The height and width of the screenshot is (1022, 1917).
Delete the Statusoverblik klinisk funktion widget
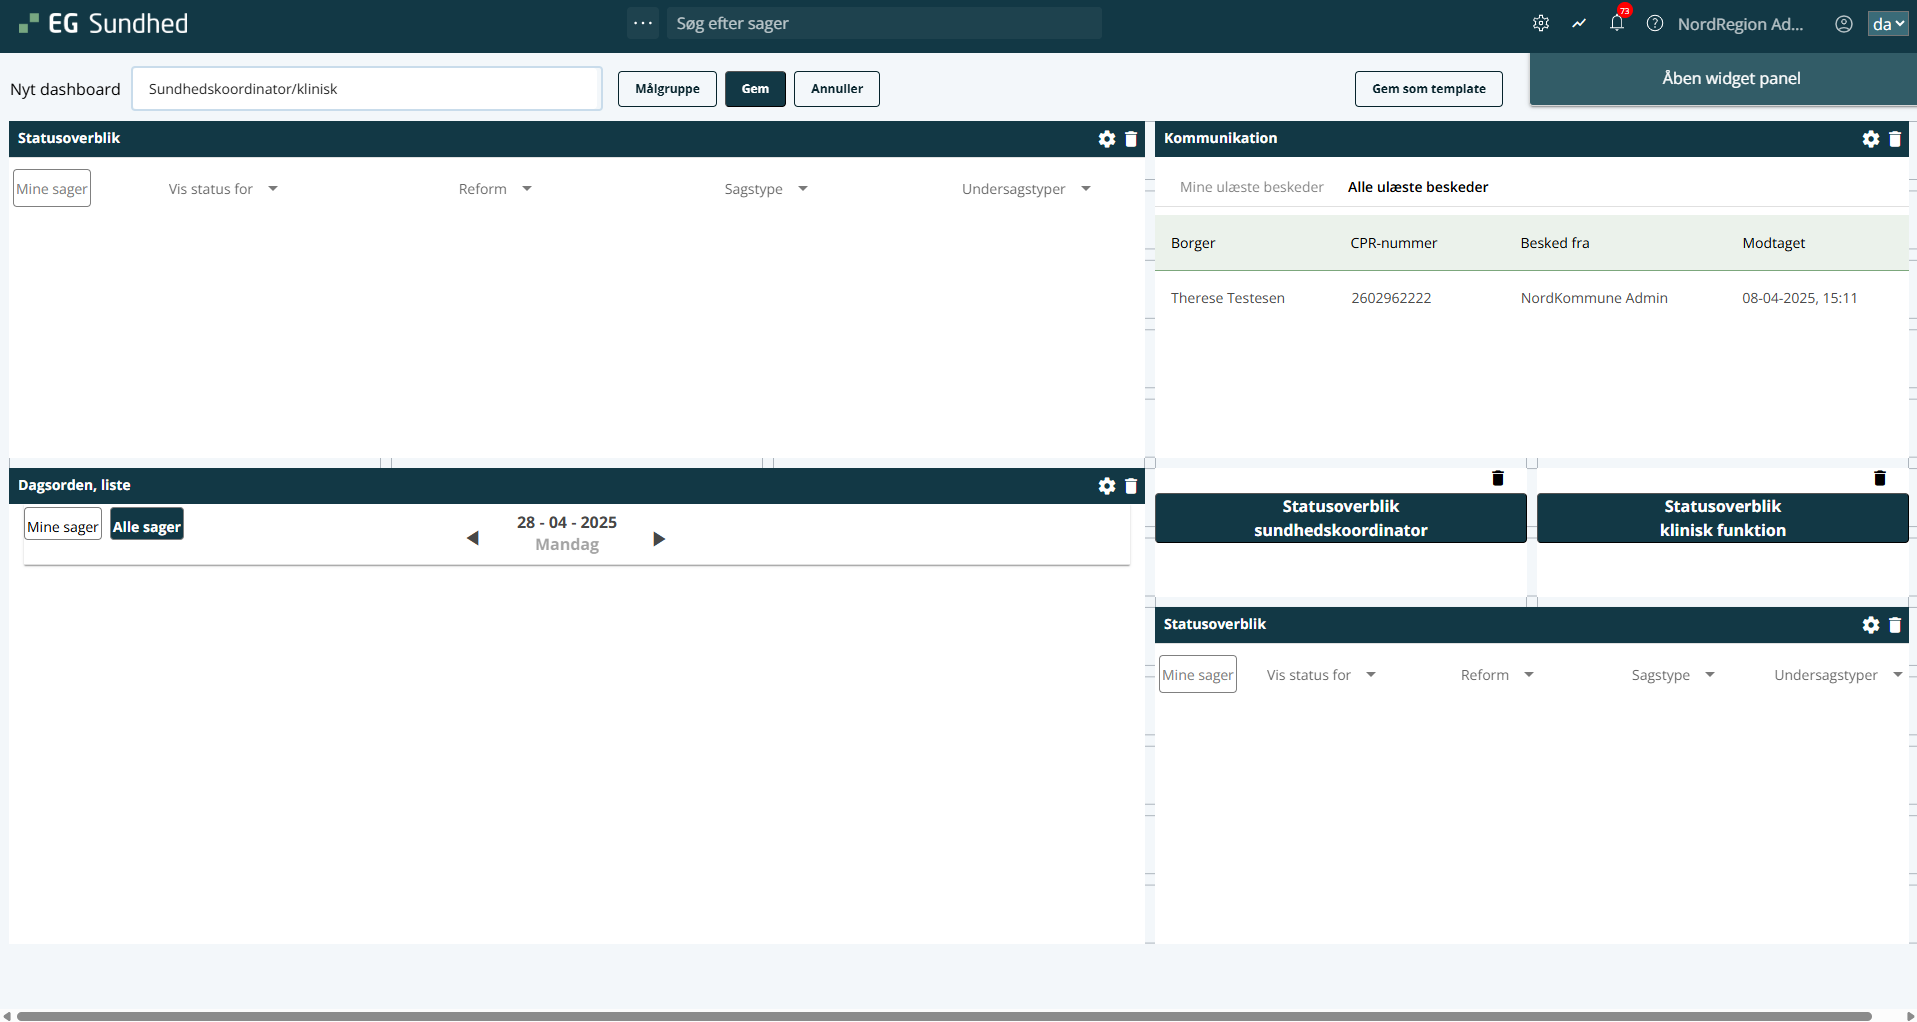pyautogui.click(x=1879, y=478)
